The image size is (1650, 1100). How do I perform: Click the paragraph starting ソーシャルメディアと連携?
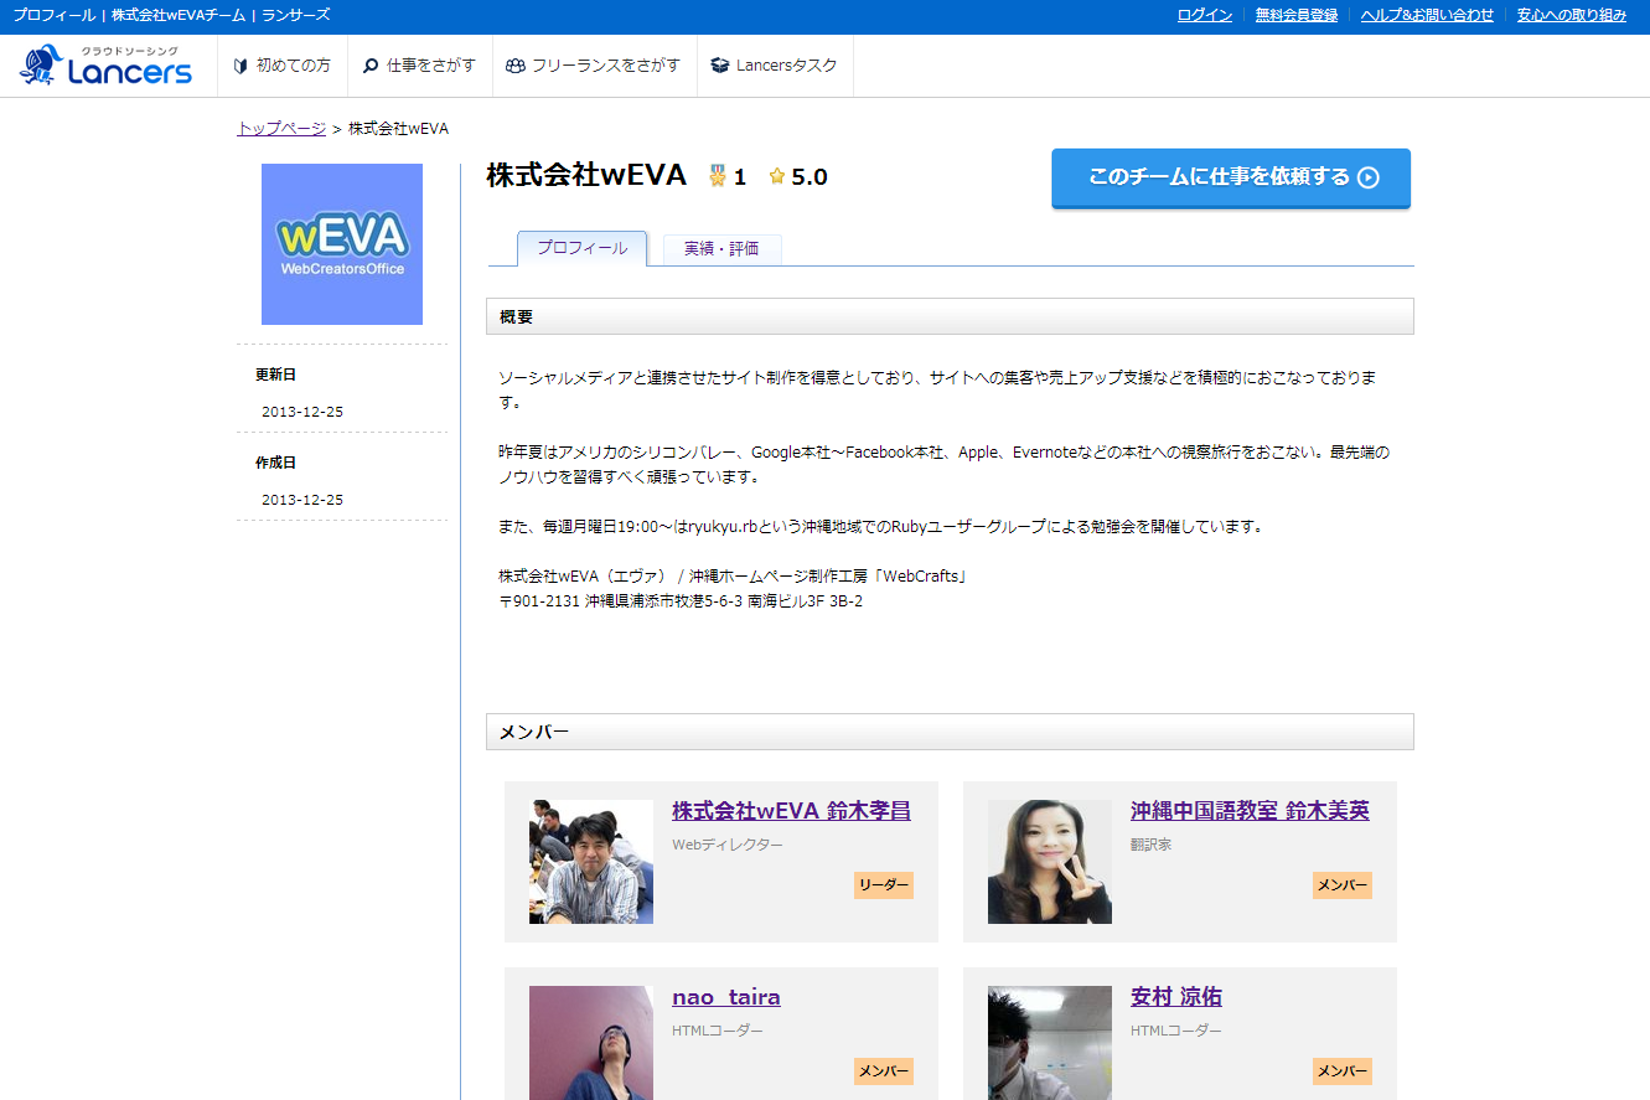938,390
